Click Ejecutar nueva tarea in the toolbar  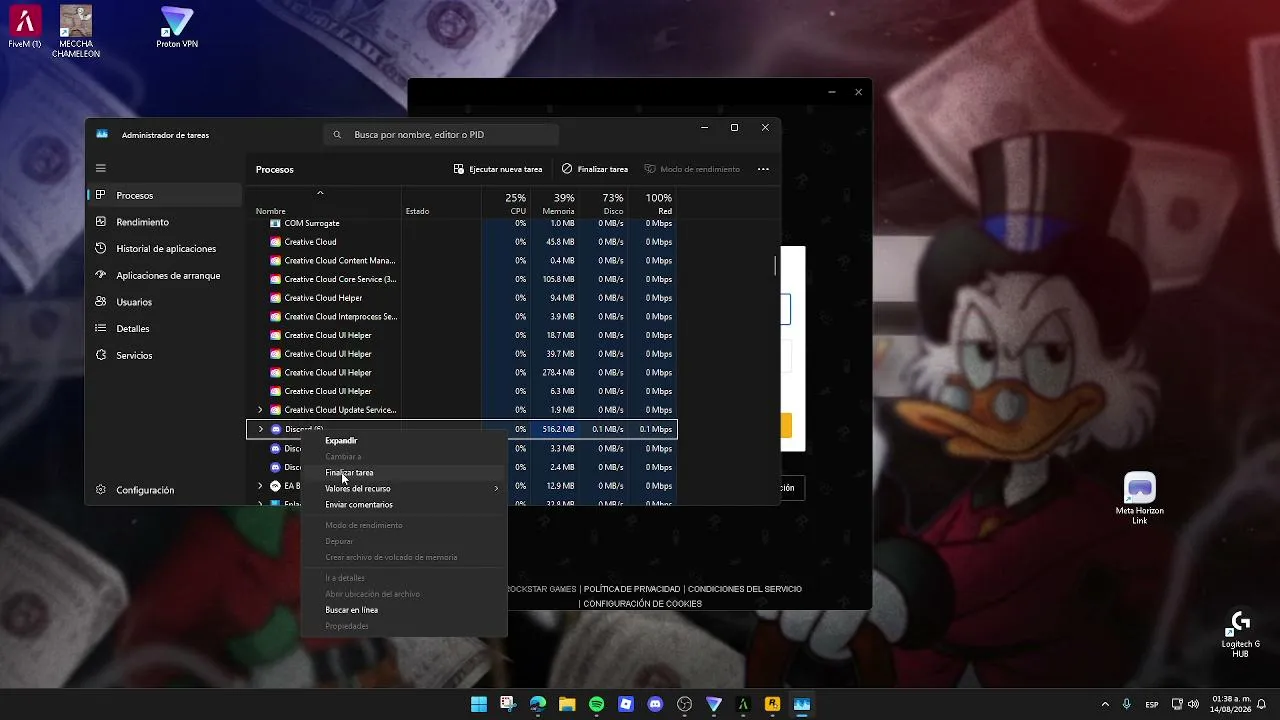click(498, 169)
